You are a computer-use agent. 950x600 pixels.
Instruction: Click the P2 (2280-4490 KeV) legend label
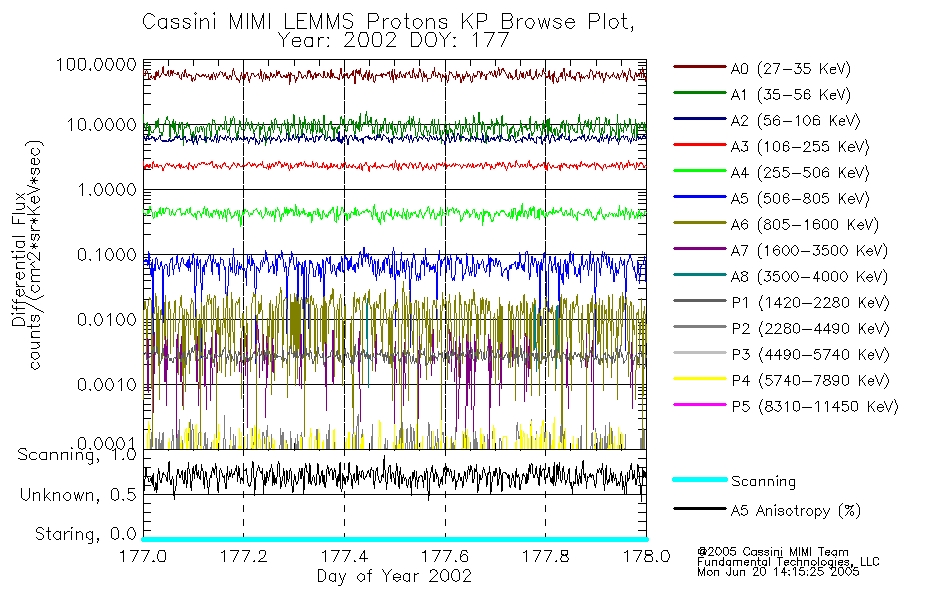(810, 328)
